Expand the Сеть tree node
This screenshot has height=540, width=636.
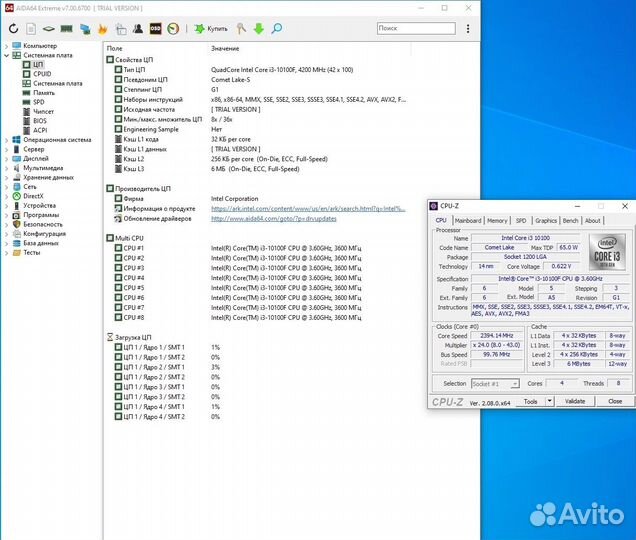click(x=6, y=187)
